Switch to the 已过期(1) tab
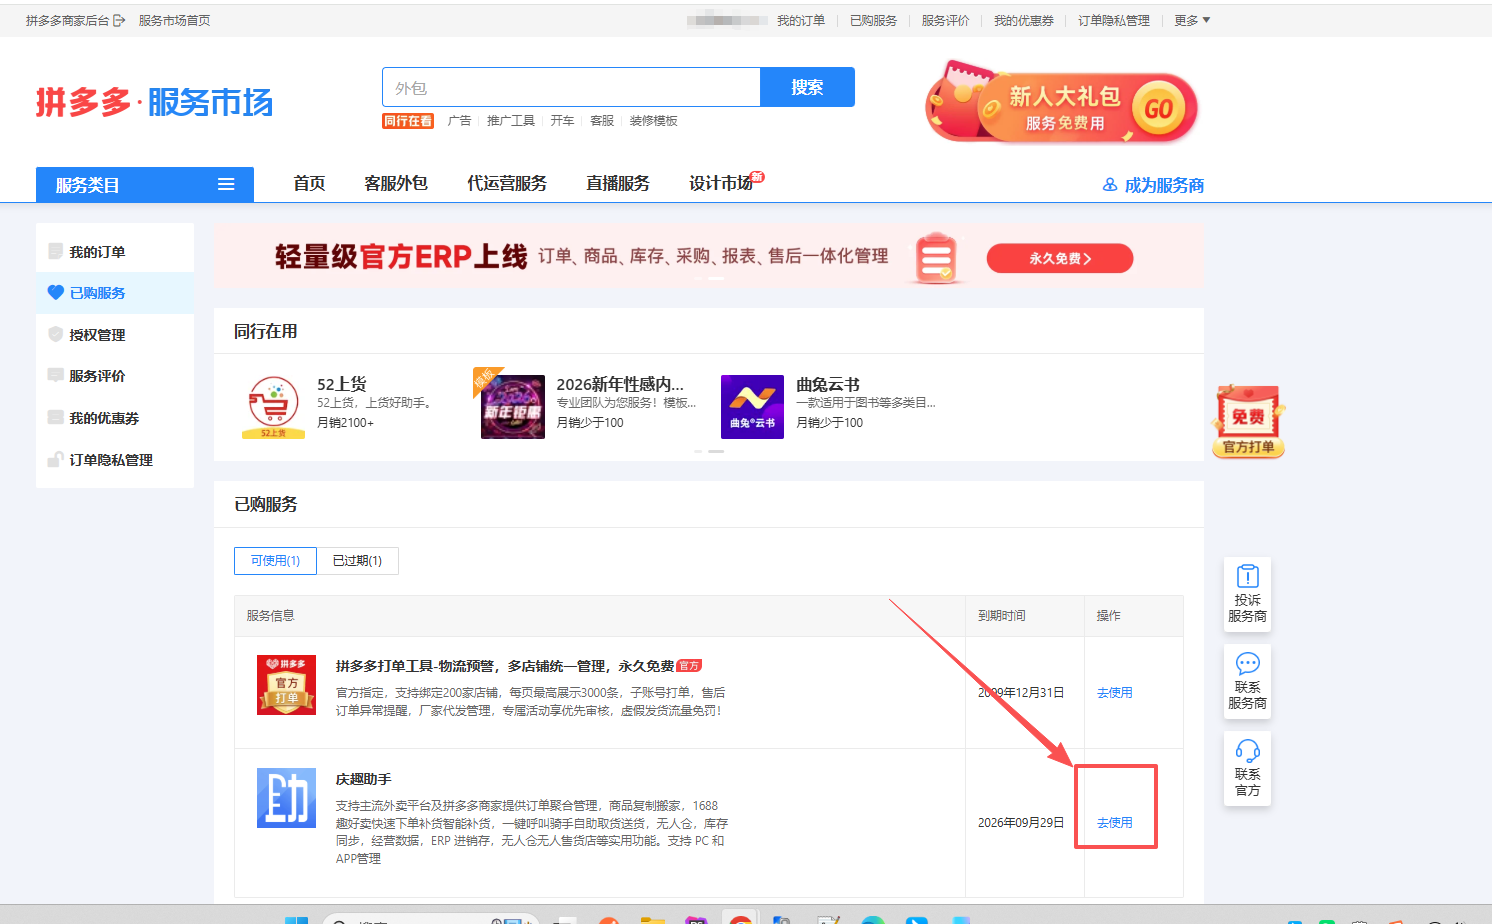Image resolution: width=1492 pixels, height=924 pixels. click(x=357, y=561)
